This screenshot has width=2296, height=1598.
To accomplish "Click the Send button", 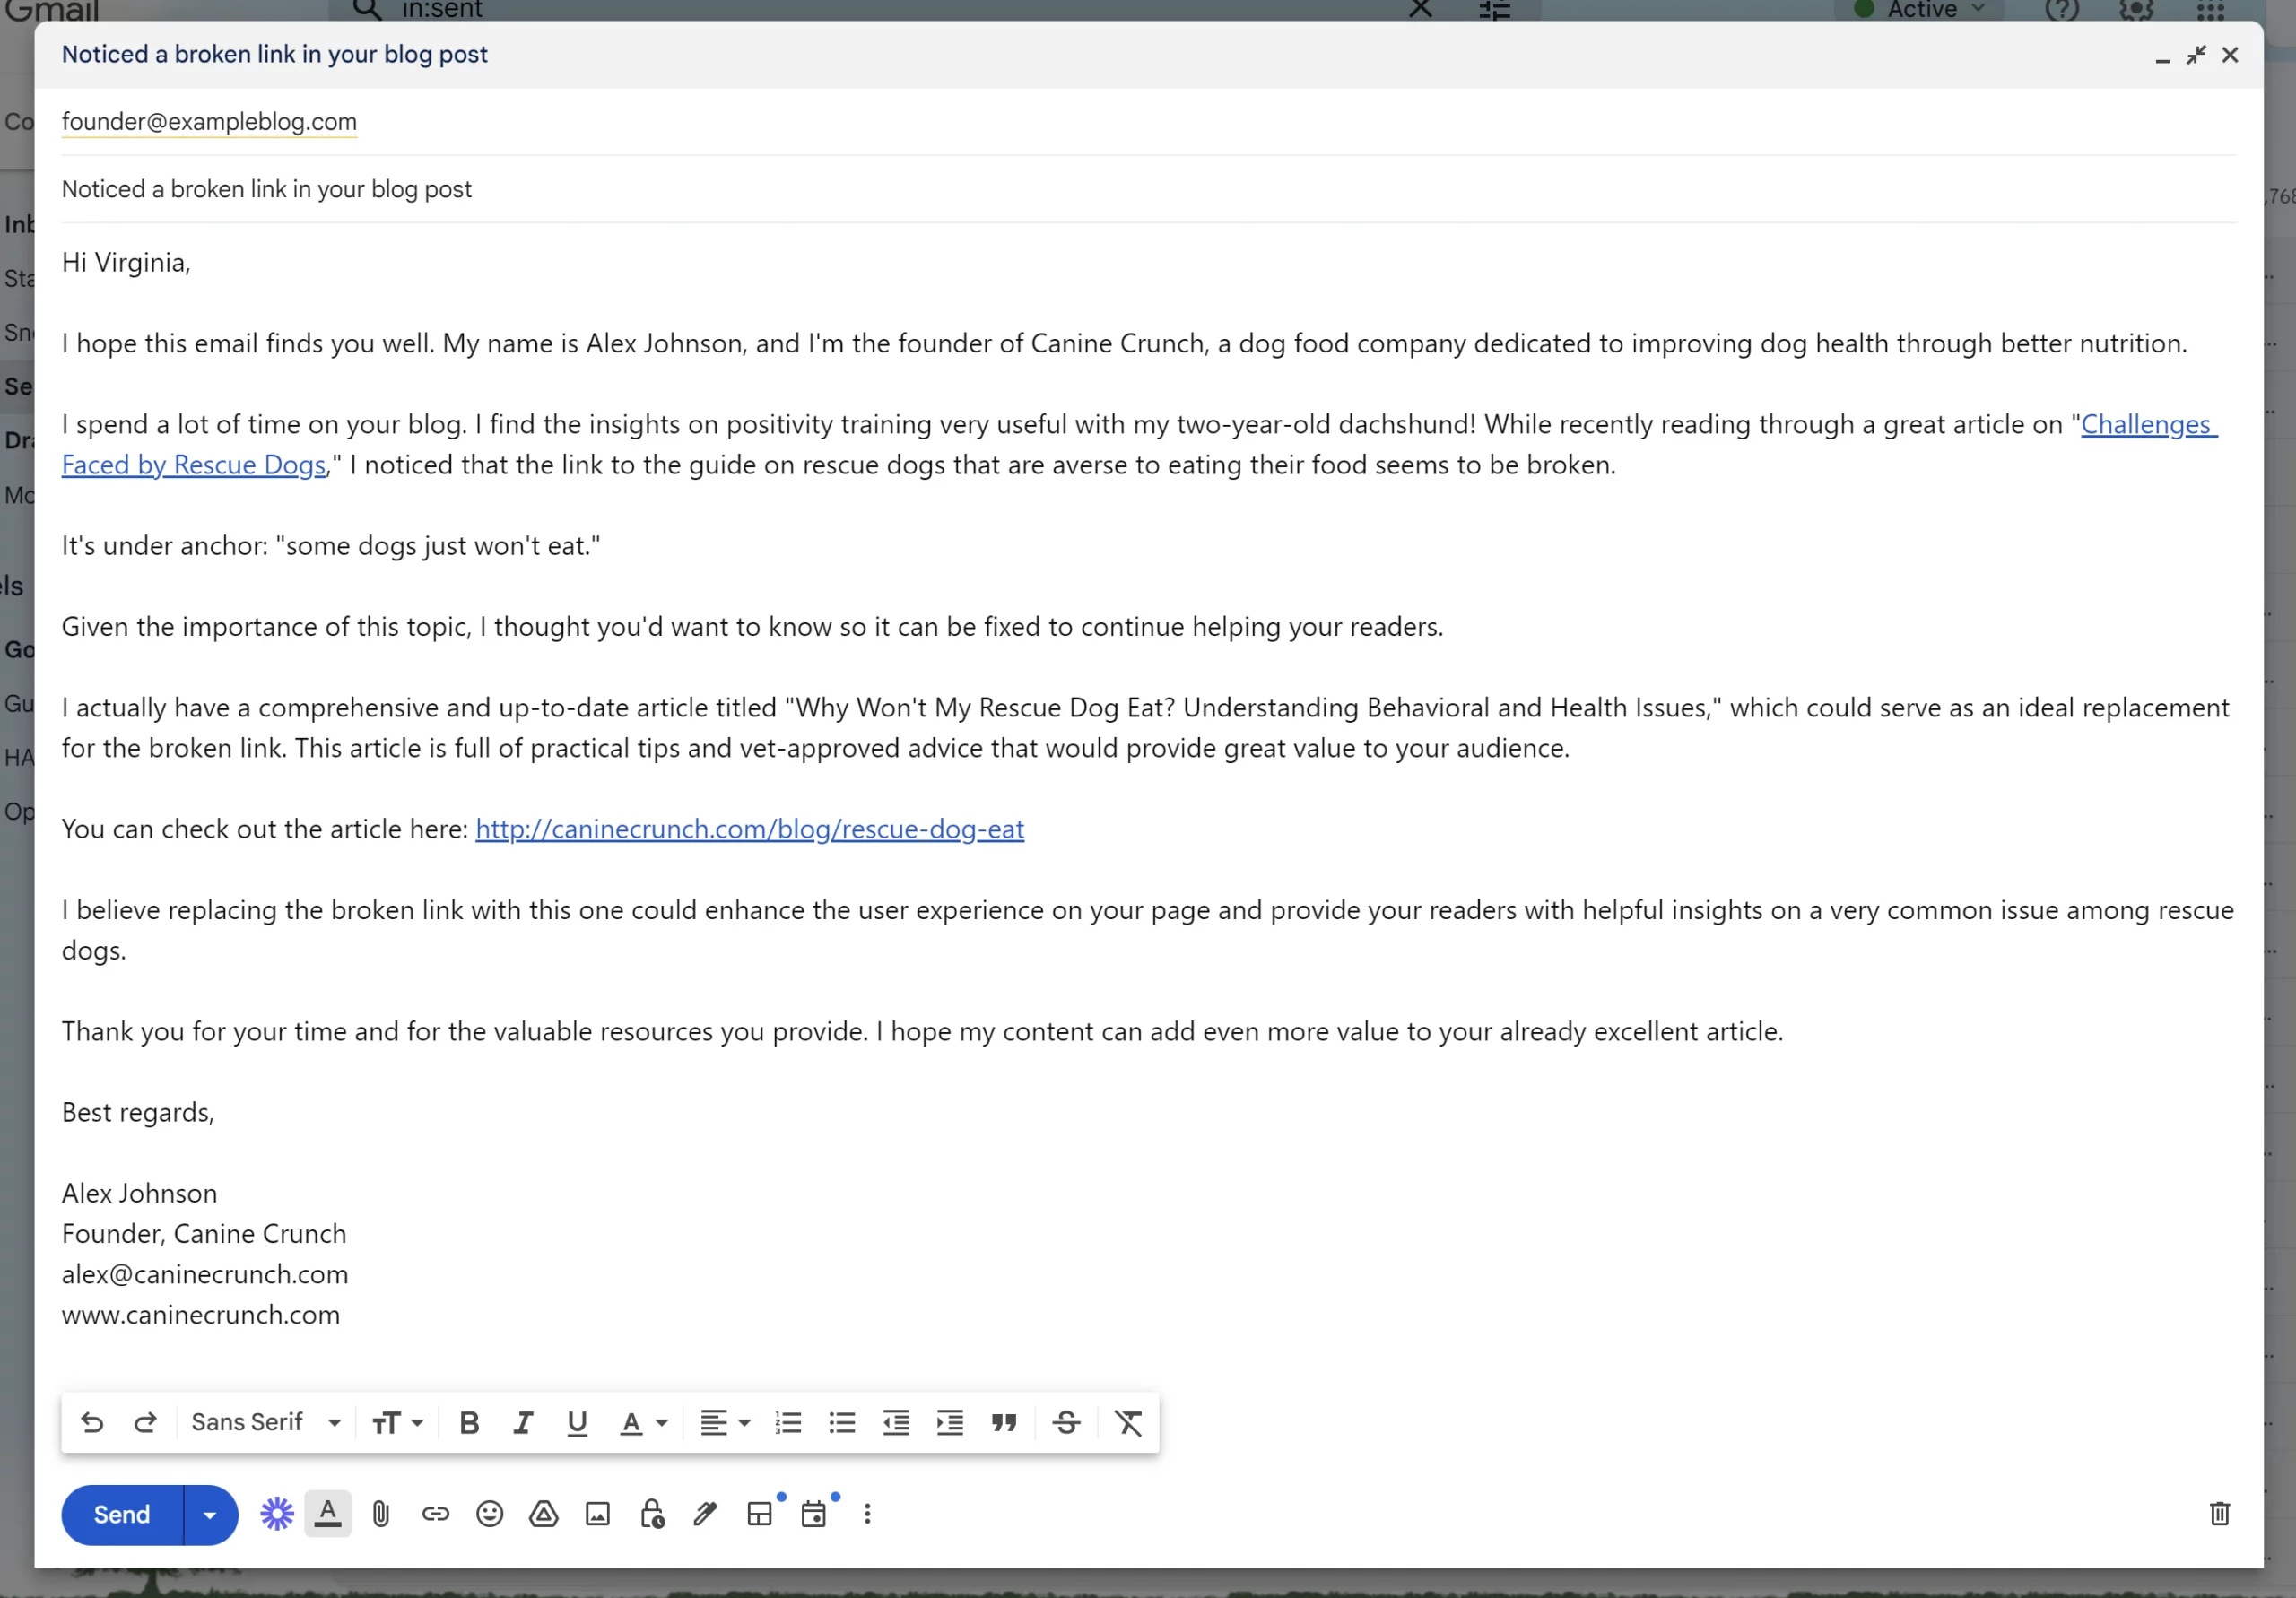I will click(x=122, y=1515).
